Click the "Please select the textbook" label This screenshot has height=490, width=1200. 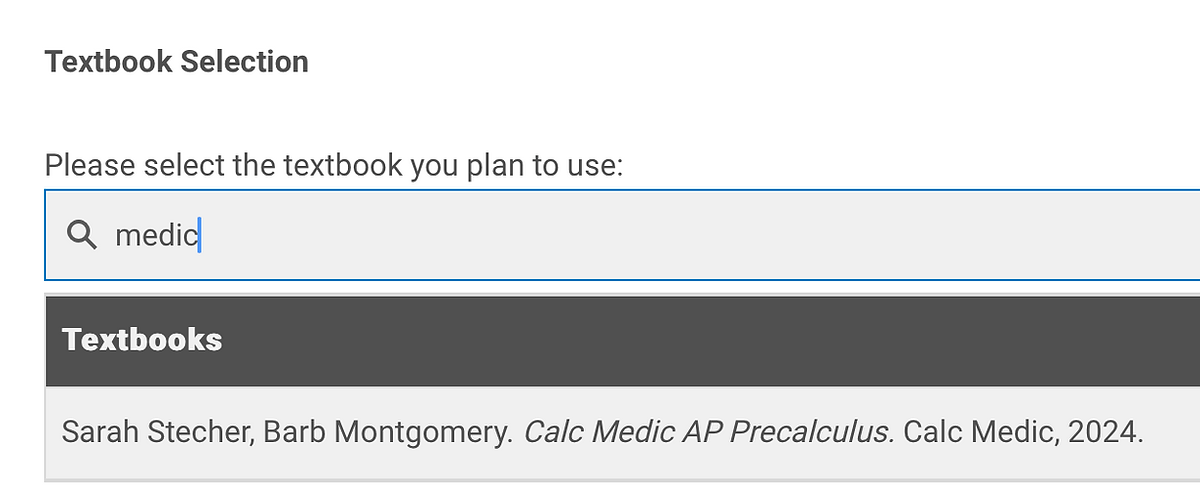click(334, 165)
